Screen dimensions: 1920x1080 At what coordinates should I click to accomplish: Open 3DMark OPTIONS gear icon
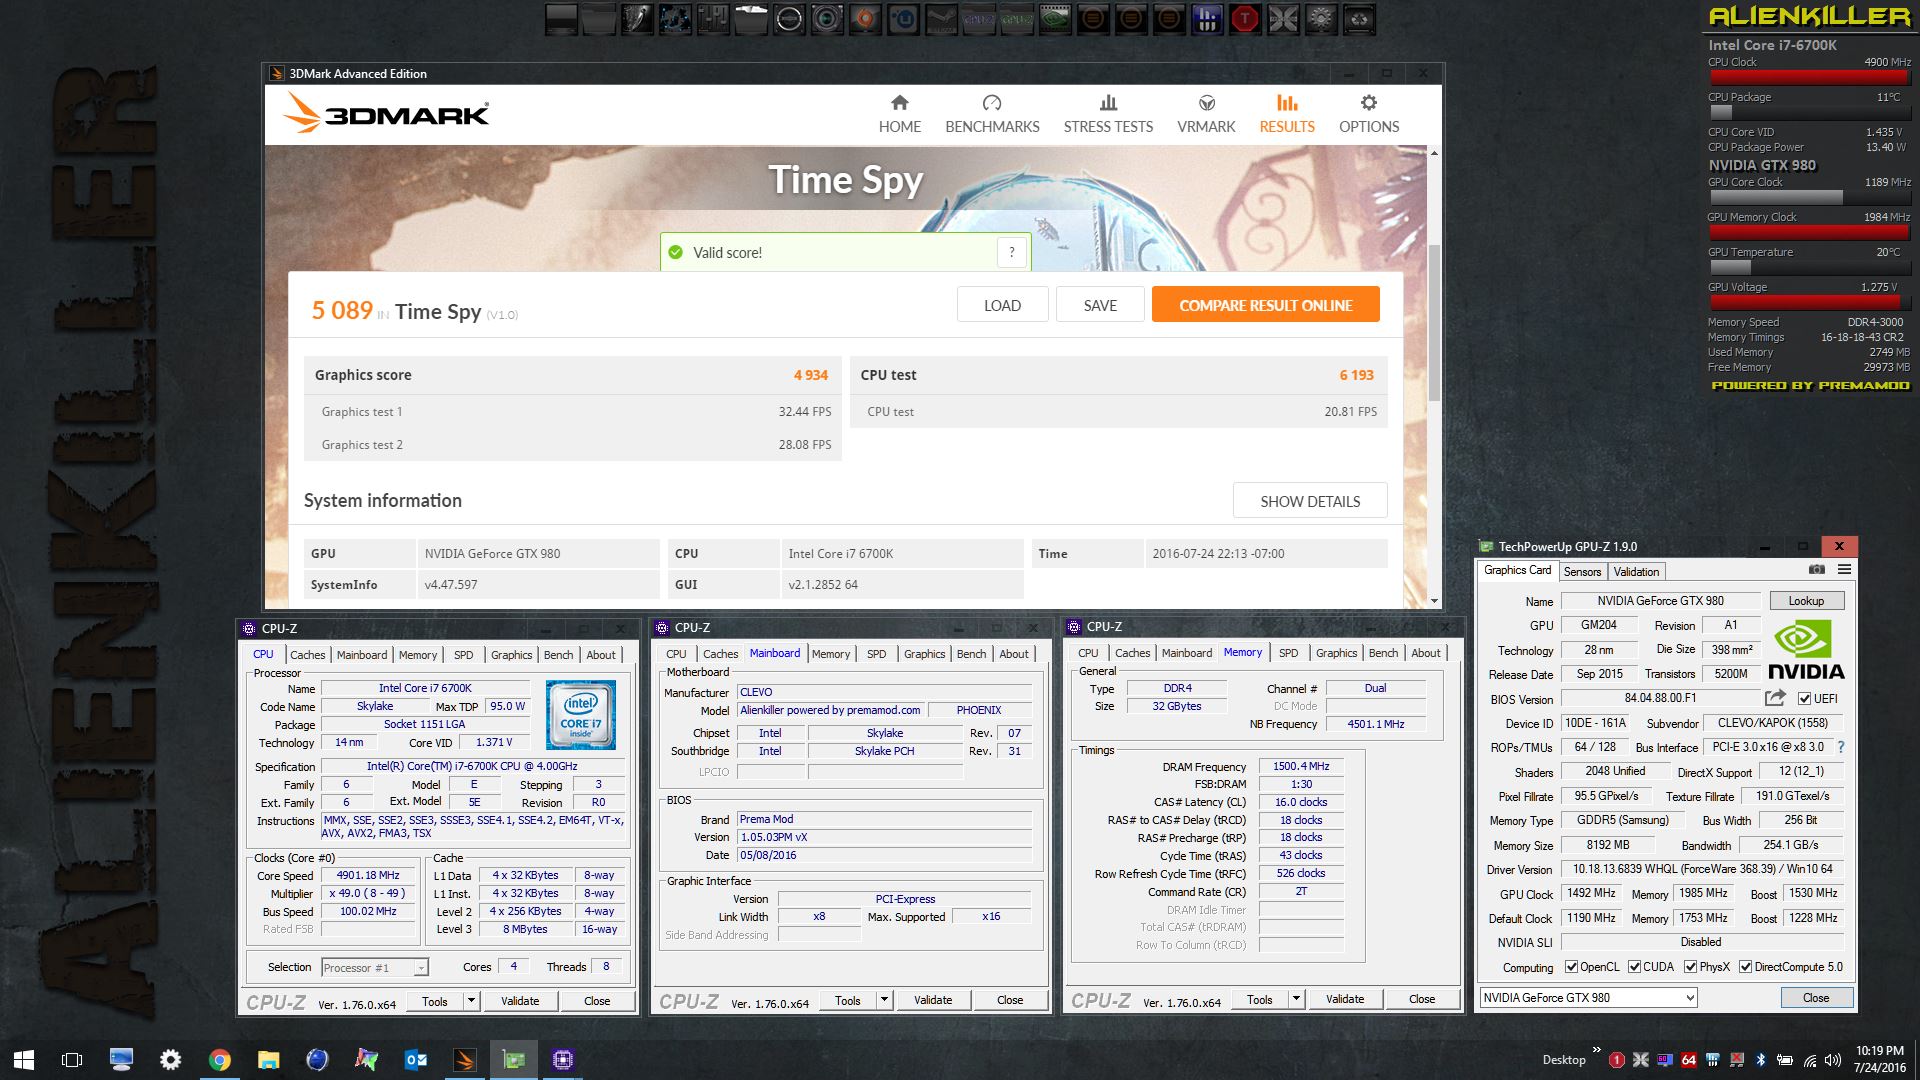(x=1368, y=103)
